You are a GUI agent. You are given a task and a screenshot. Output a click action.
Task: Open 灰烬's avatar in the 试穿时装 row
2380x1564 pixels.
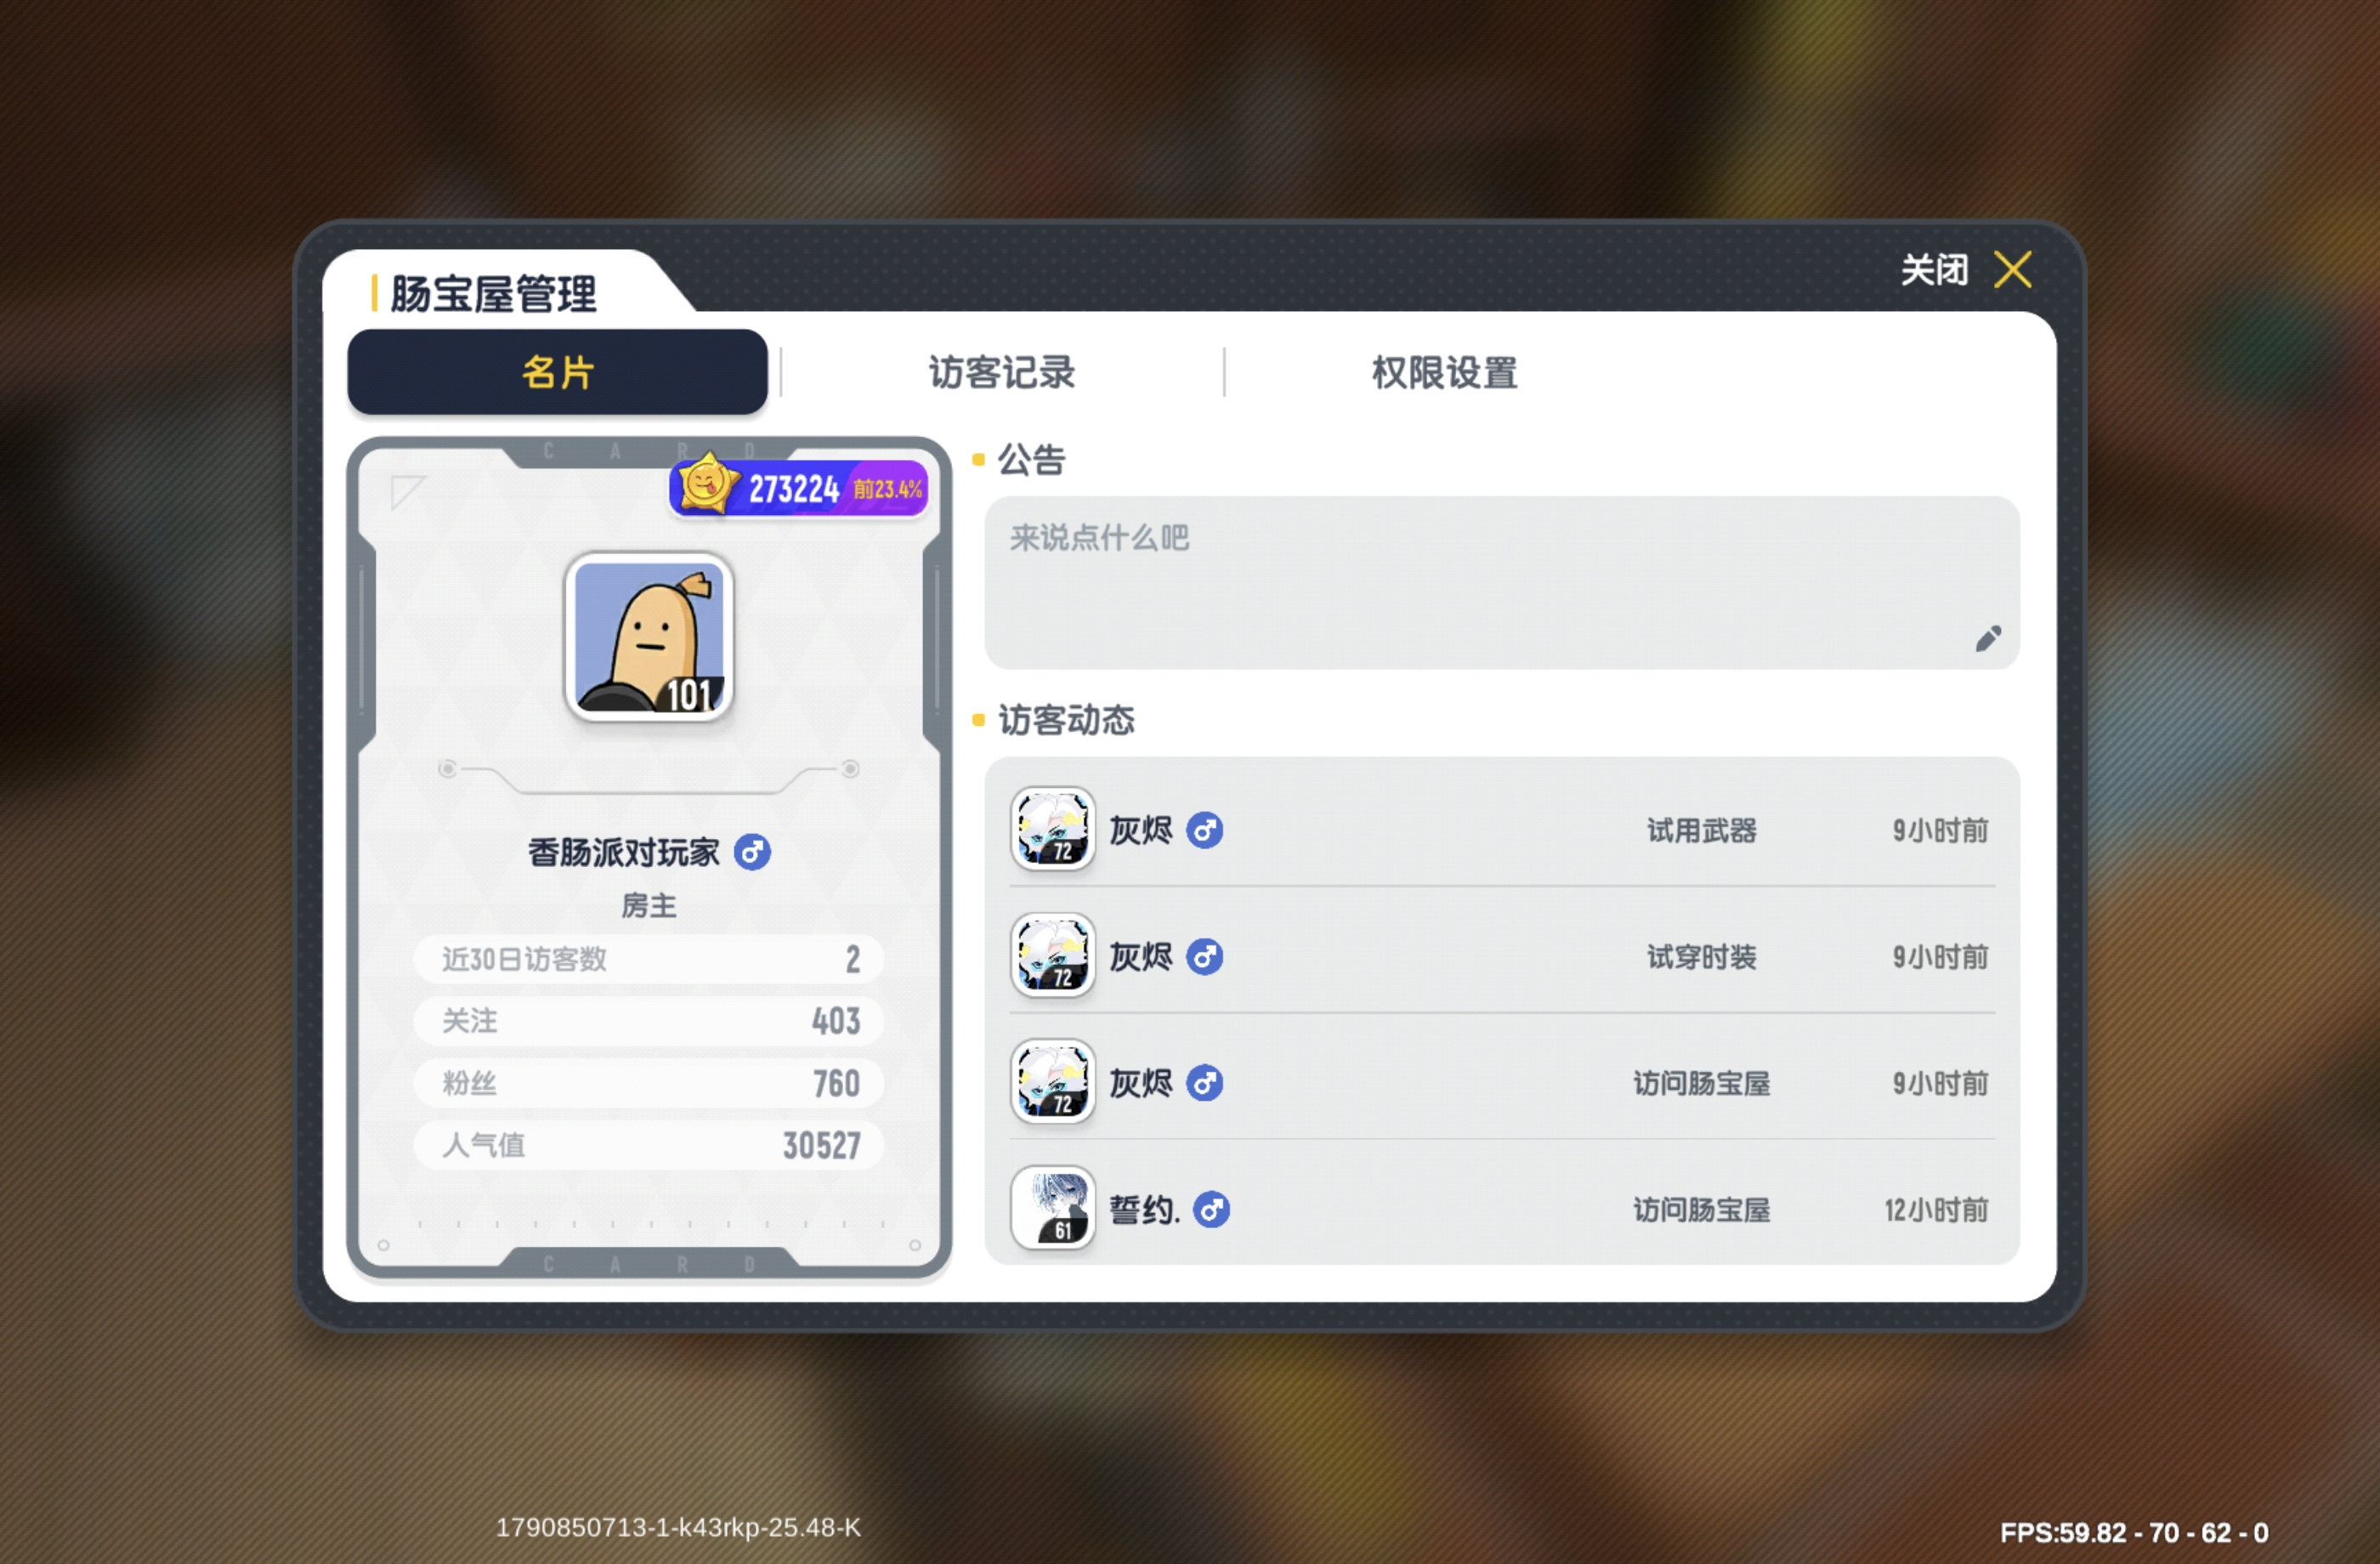point(1052,956)
